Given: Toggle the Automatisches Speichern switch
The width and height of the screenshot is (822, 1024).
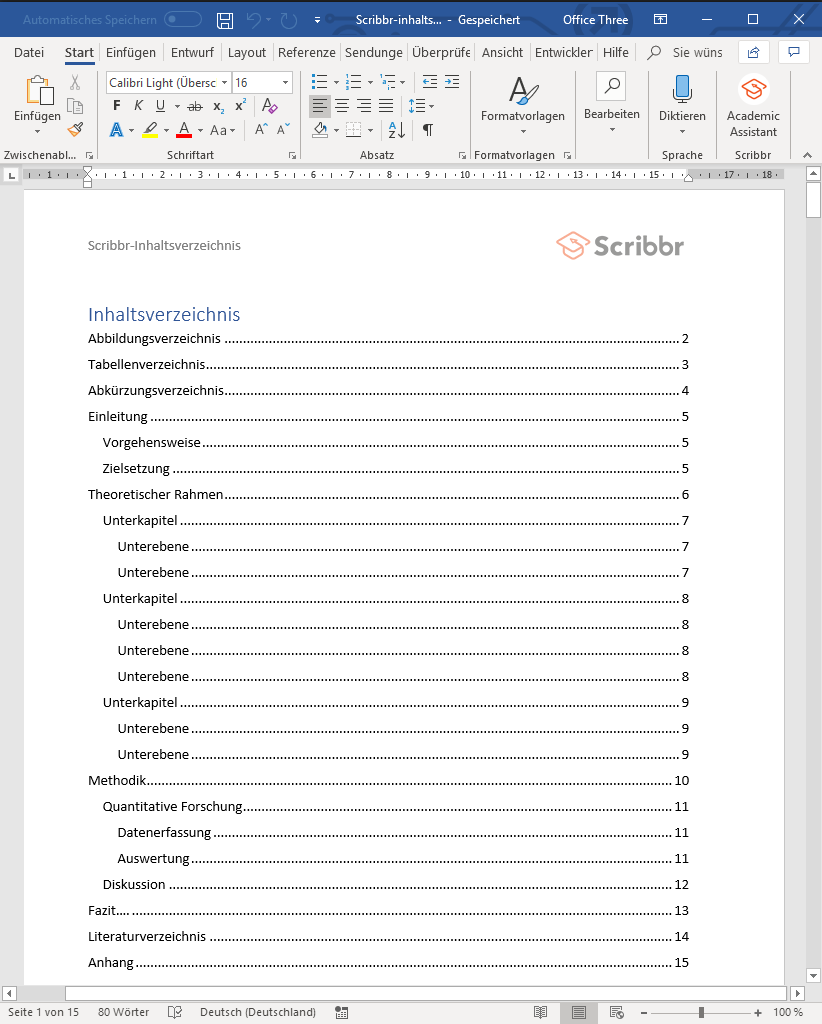Looking at the screenshot, I should [182, 20].
